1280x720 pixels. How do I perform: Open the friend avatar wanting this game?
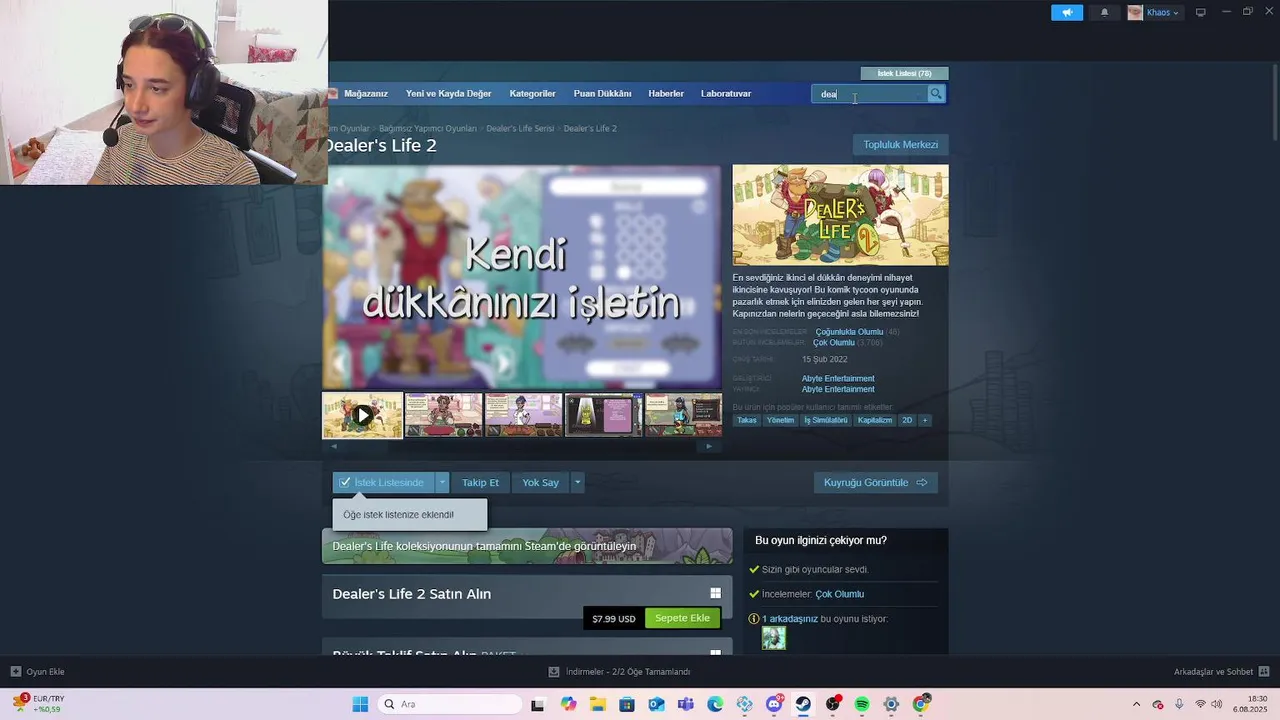pos(774,638)
